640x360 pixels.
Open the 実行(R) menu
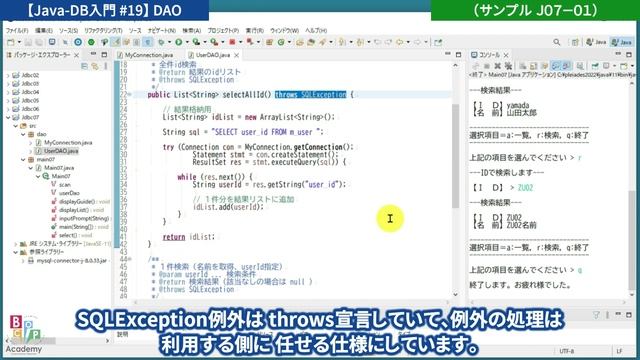pyautogui.click(x=254, y=31)
